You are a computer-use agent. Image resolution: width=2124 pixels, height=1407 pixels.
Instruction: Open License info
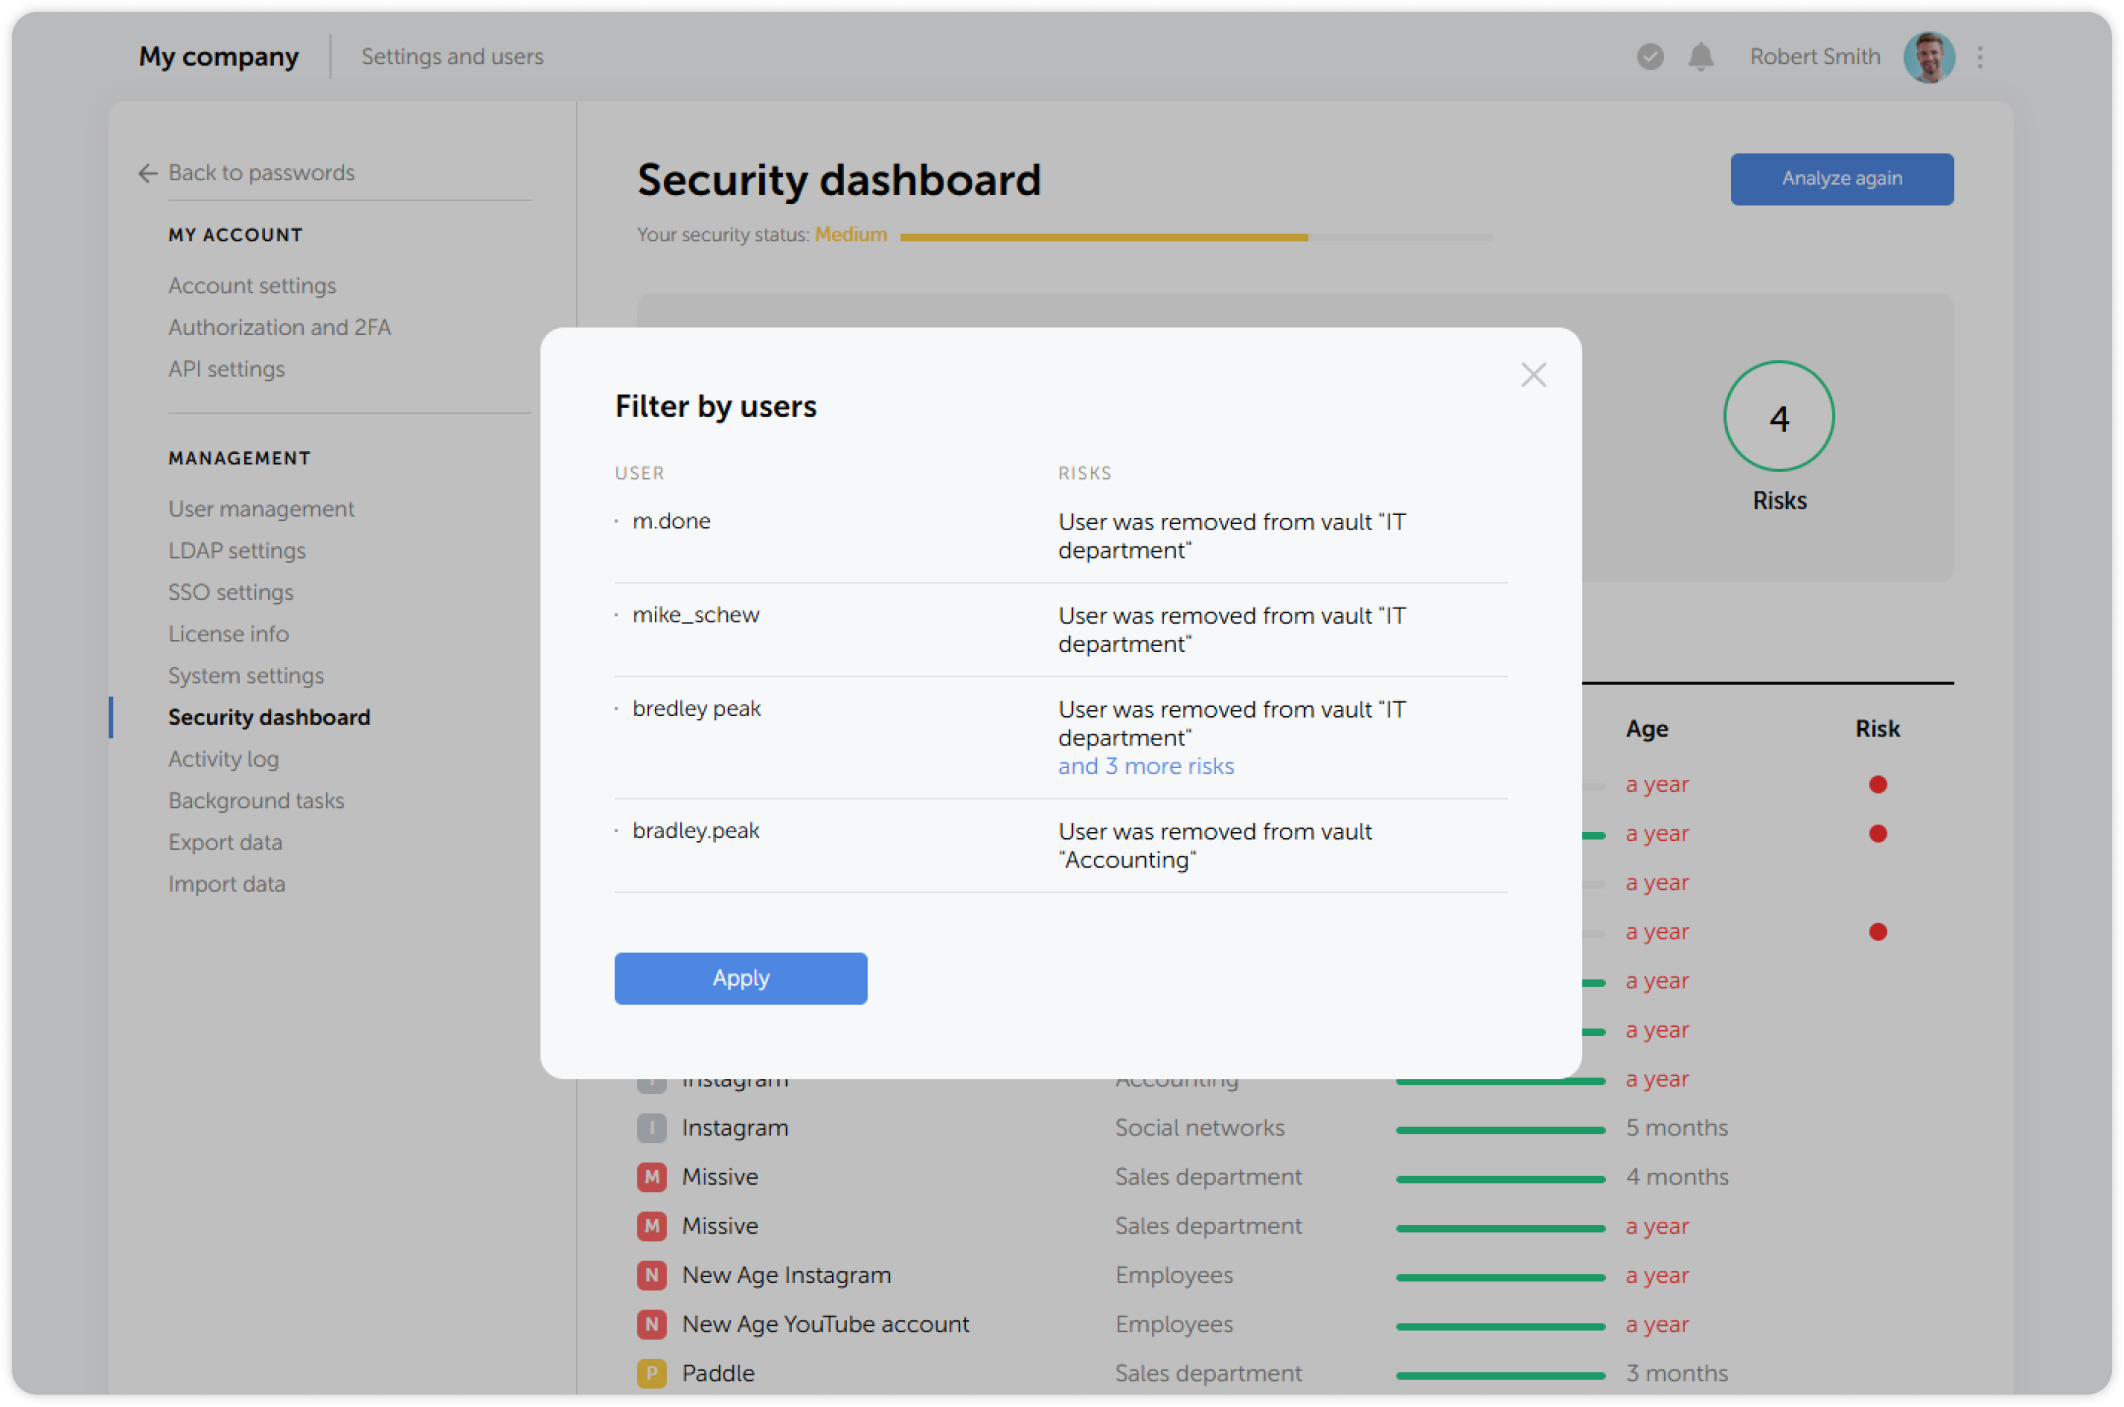[228, 634]
